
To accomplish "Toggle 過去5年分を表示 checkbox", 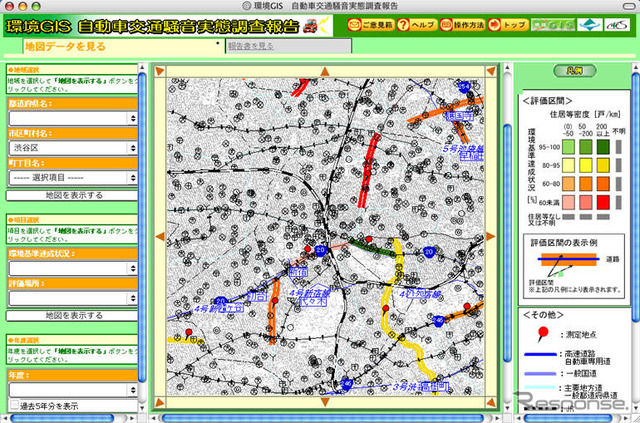I will pyautogui.click(x=14, y=405).
